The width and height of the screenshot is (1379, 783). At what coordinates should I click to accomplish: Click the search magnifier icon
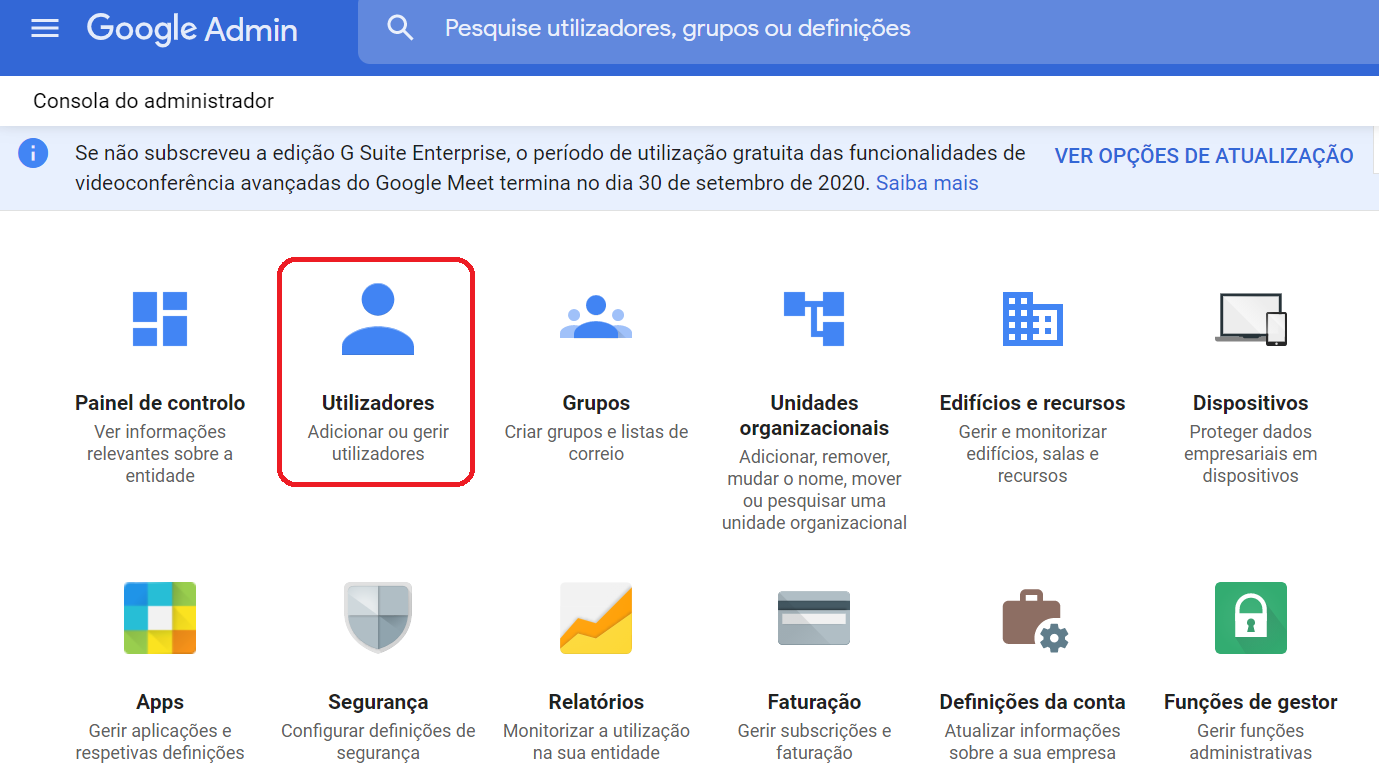400,29
